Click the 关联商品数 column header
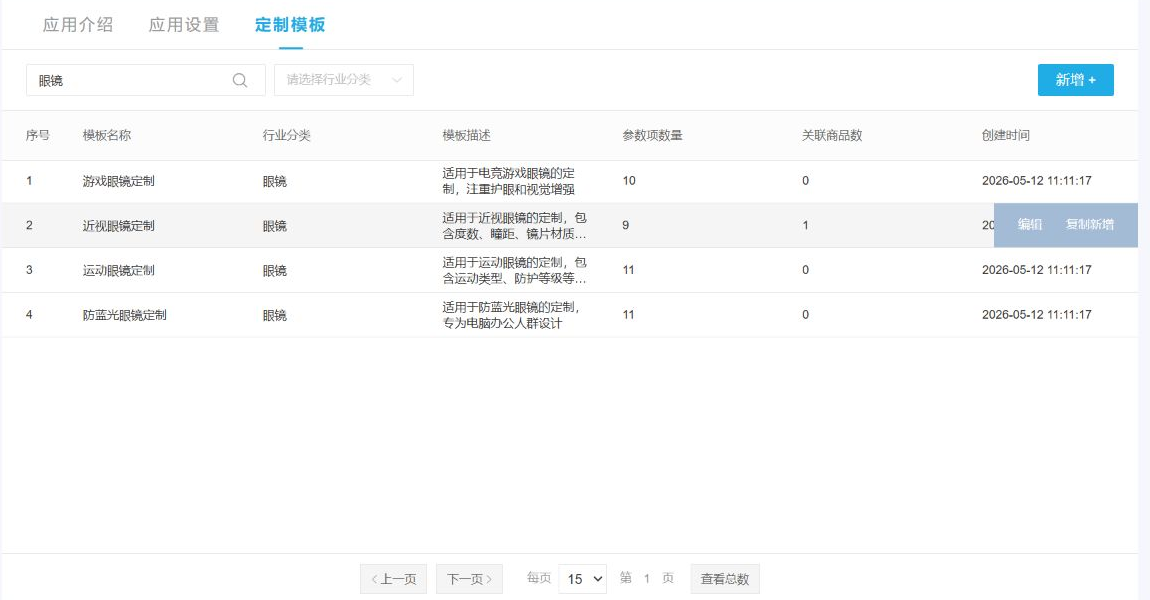The height and width of the screenshot is (600, 1150). tap(832, 135)
